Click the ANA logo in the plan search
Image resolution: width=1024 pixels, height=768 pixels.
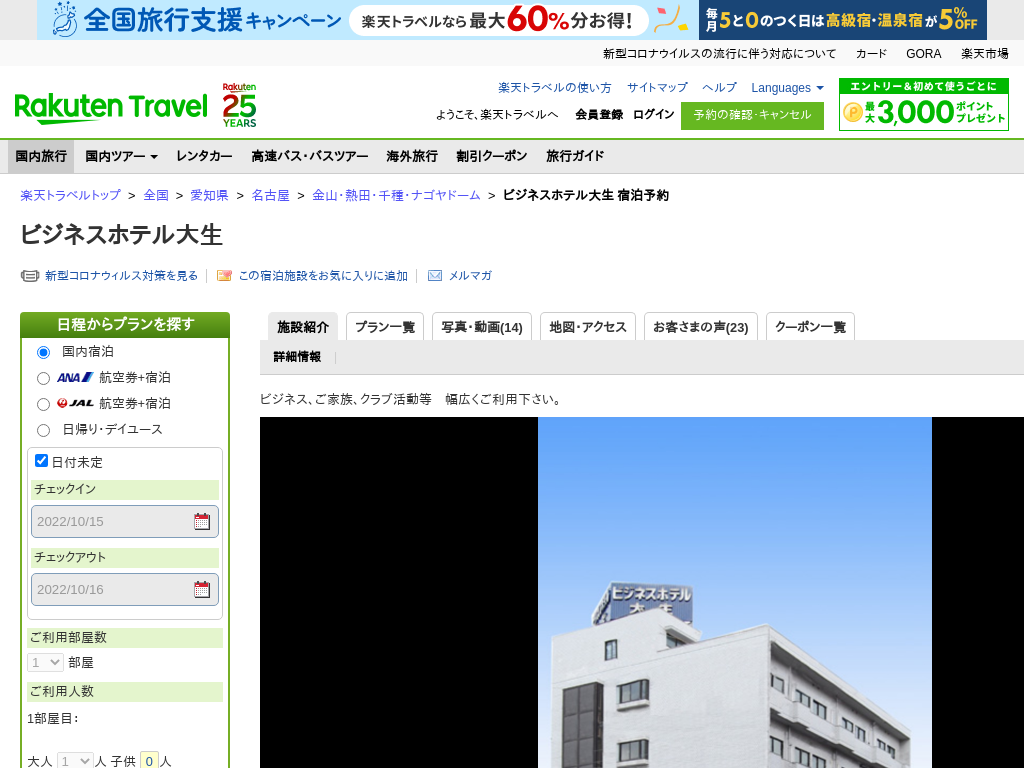(x=75, y=377)
